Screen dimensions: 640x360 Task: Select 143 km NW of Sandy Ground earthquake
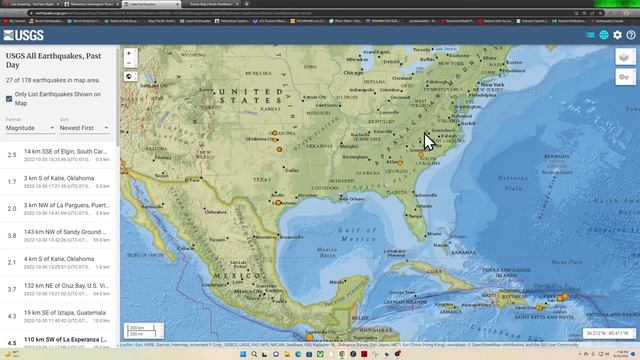coord(59,236)
